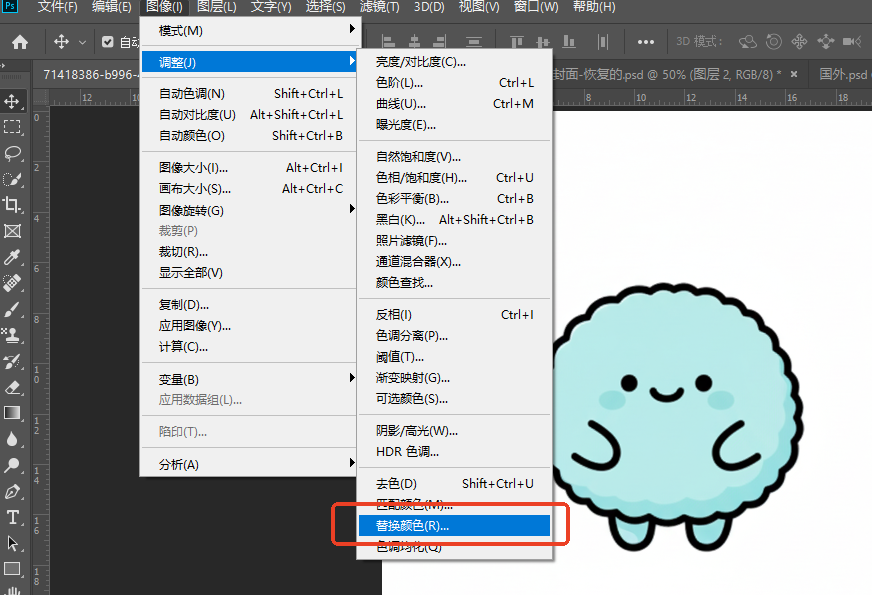
Task: Select the Eyedropper tool
Action: (x=13, y=257)
